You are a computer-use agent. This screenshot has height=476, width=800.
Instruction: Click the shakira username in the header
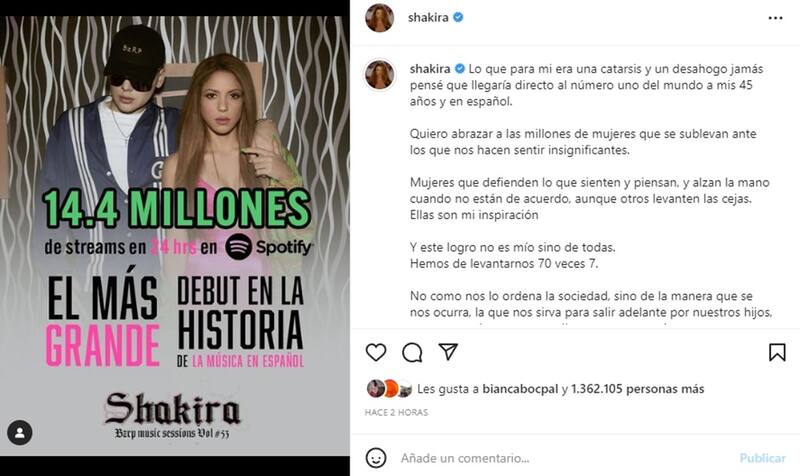click(428, 17)
